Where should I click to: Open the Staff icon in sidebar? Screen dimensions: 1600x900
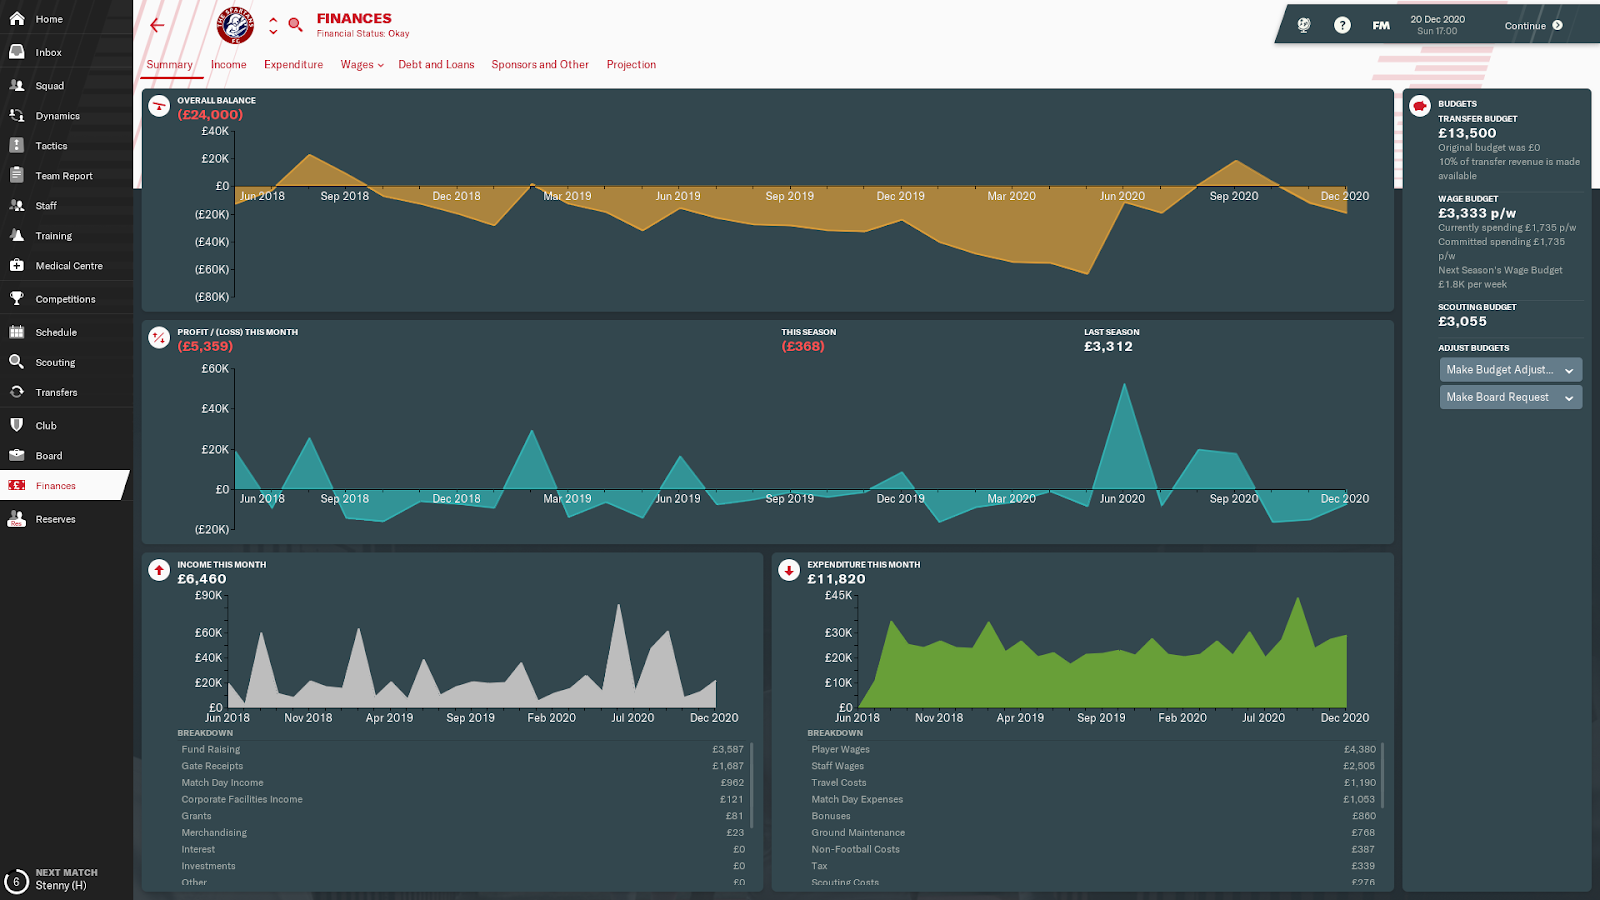pyautogui.click(x=17, y=205)
